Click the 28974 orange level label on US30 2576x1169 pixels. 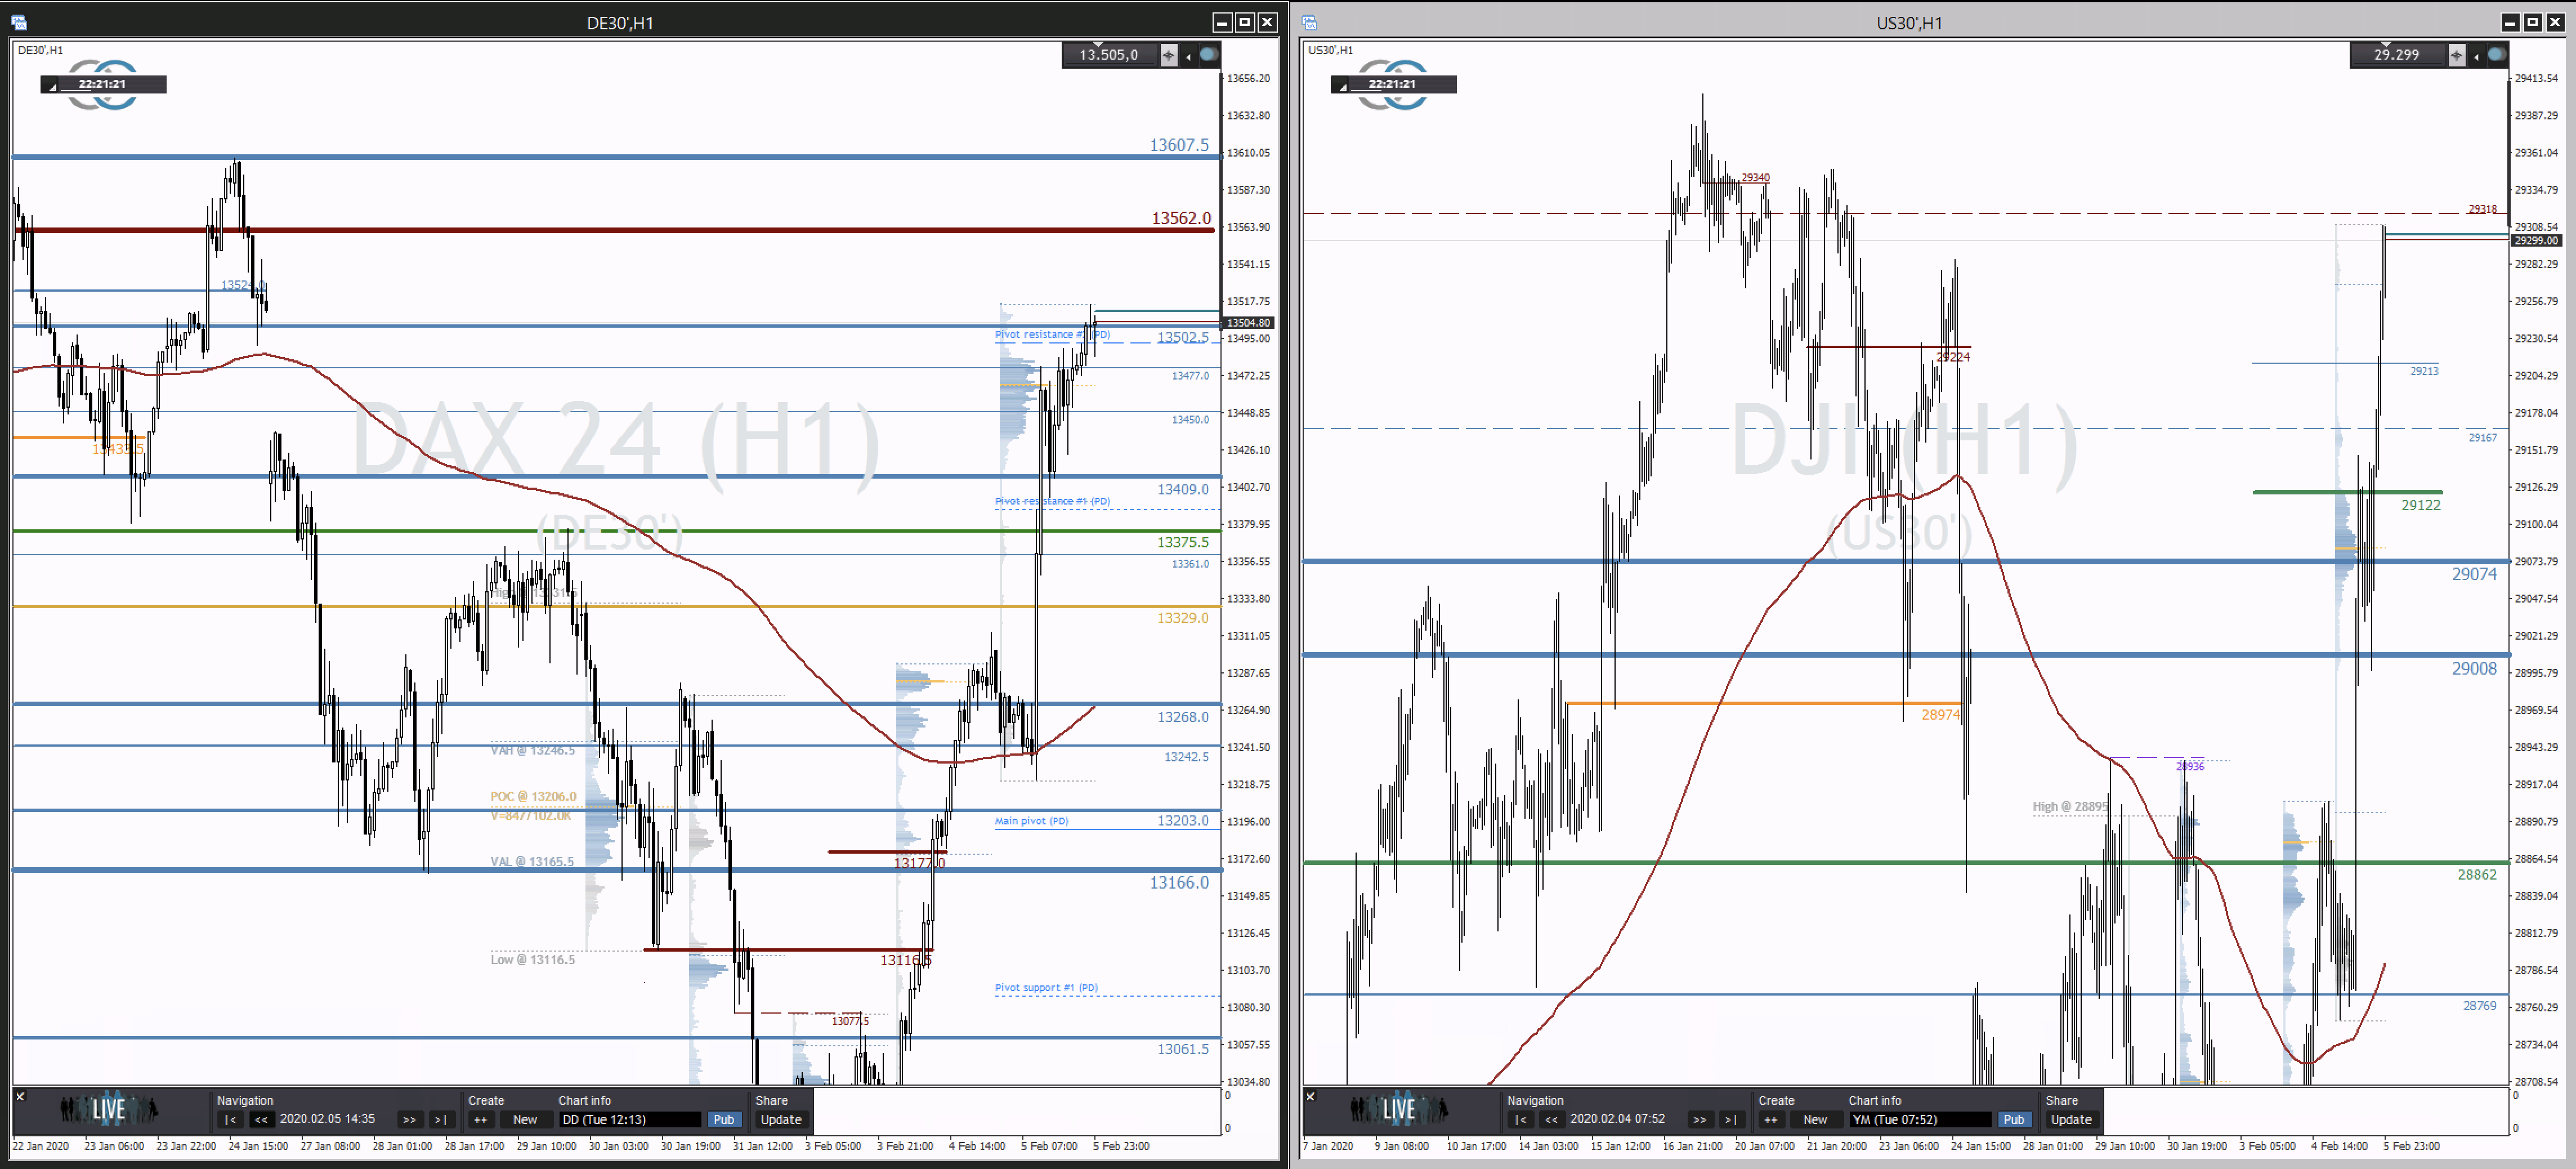(1940, 714)
